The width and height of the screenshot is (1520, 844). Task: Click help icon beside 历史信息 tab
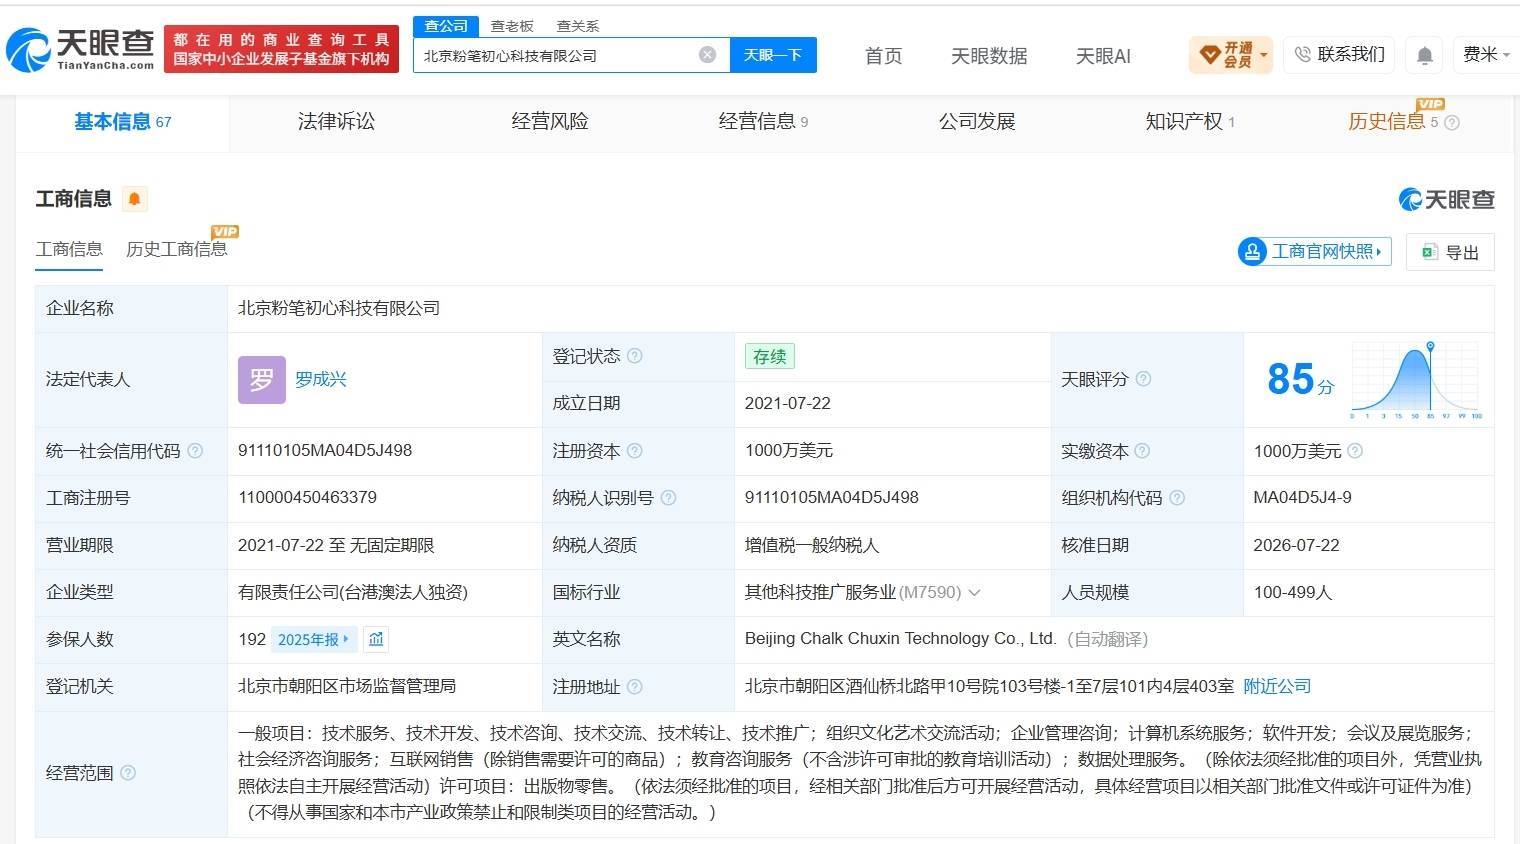coord(1452,122)
